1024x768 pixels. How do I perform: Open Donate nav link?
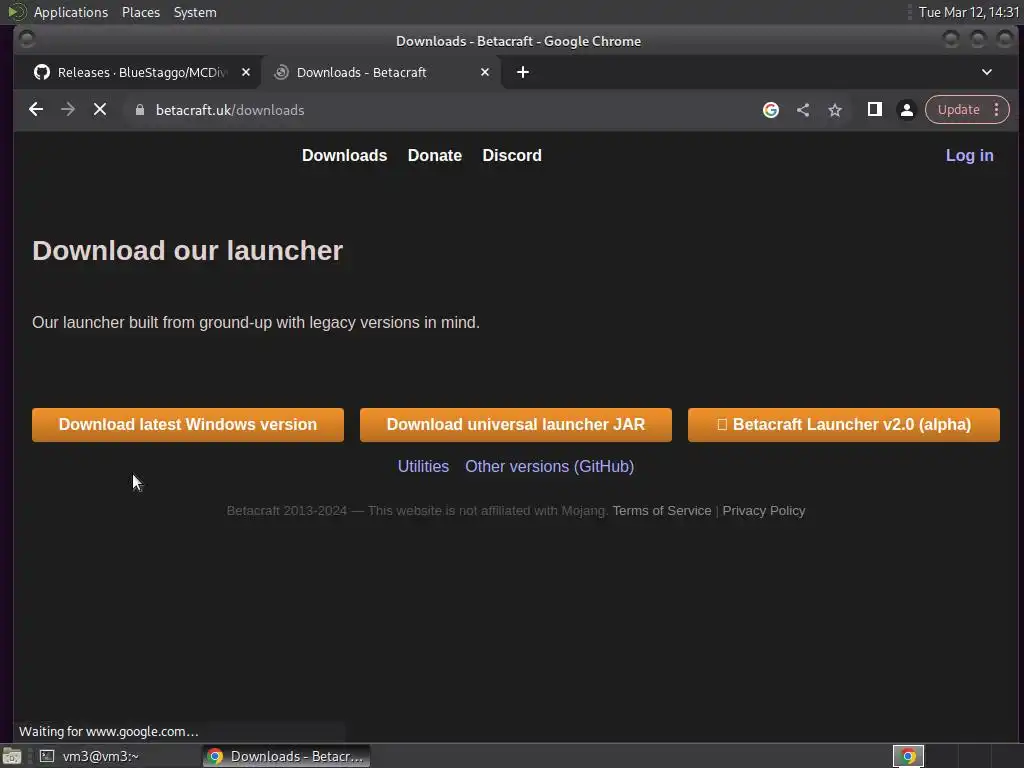click(x=434, y=155)
